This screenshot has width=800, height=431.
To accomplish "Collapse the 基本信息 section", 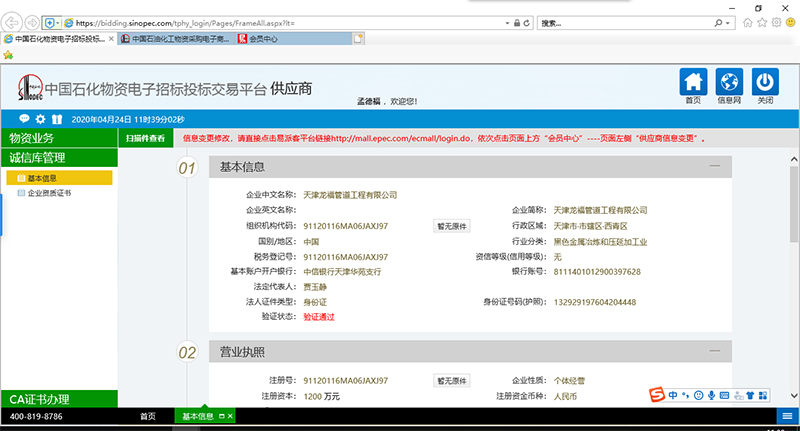I will [715, 166].
